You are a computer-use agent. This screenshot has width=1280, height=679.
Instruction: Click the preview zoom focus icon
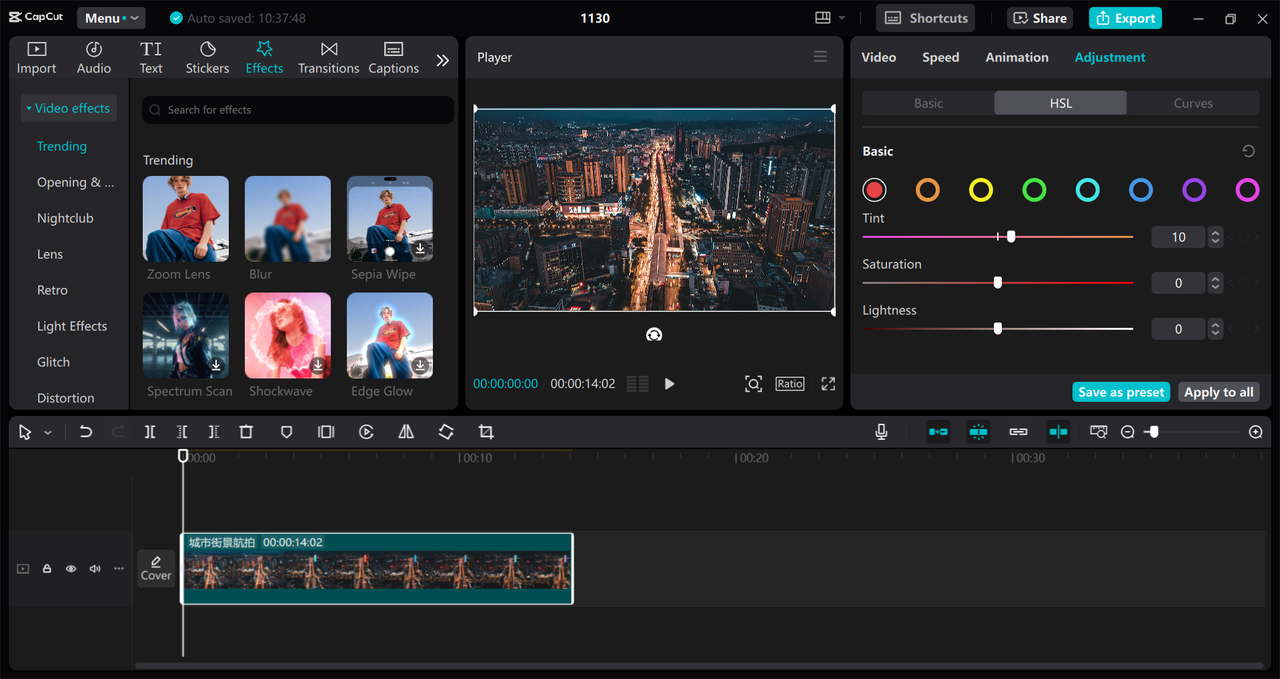click(753, 384)
